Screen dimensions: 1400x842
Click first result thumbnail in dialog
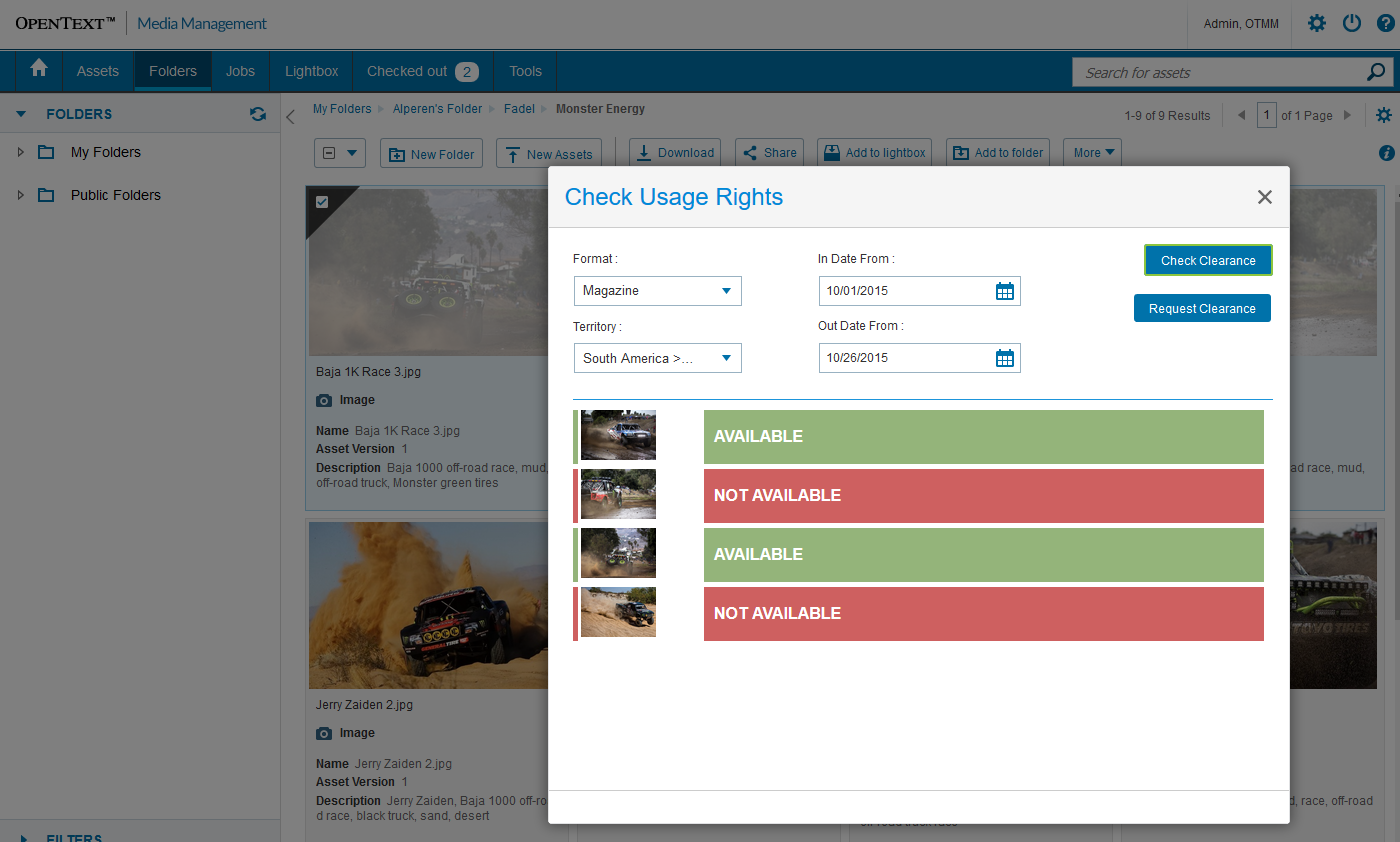pos(618,435)
